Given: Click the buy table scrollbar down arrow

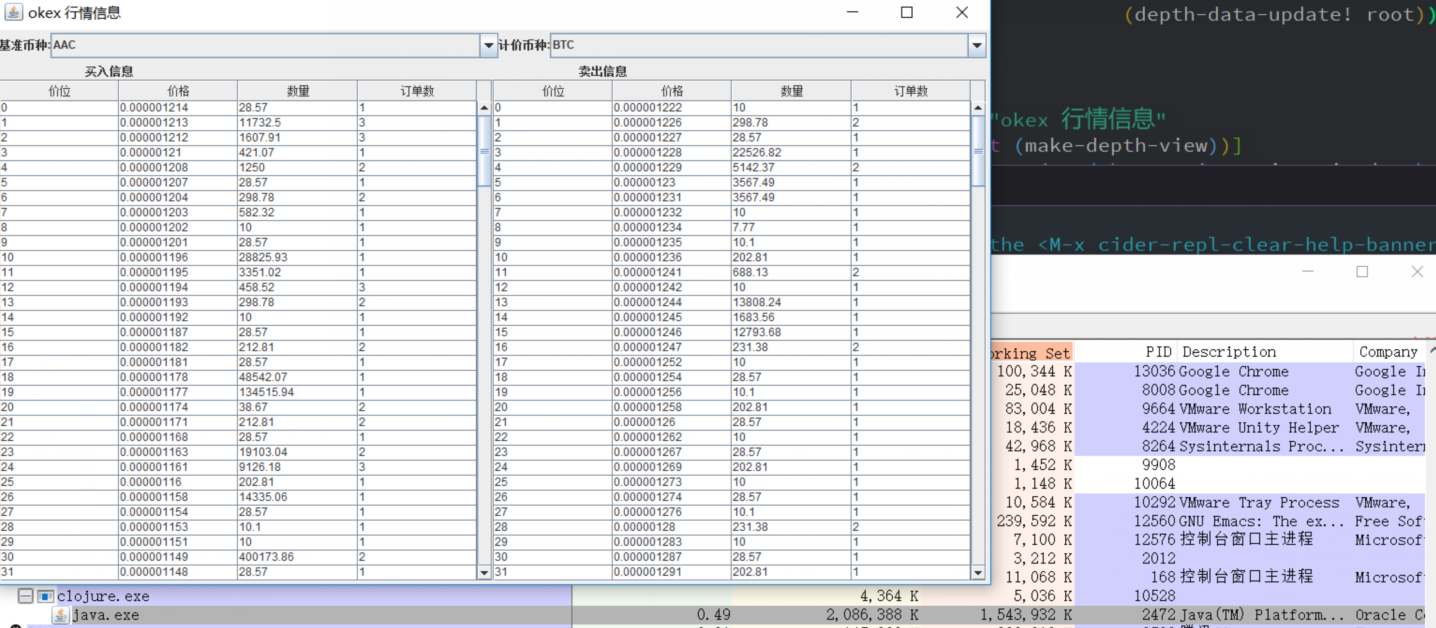Looking at the screenshot, I should 485,573.
